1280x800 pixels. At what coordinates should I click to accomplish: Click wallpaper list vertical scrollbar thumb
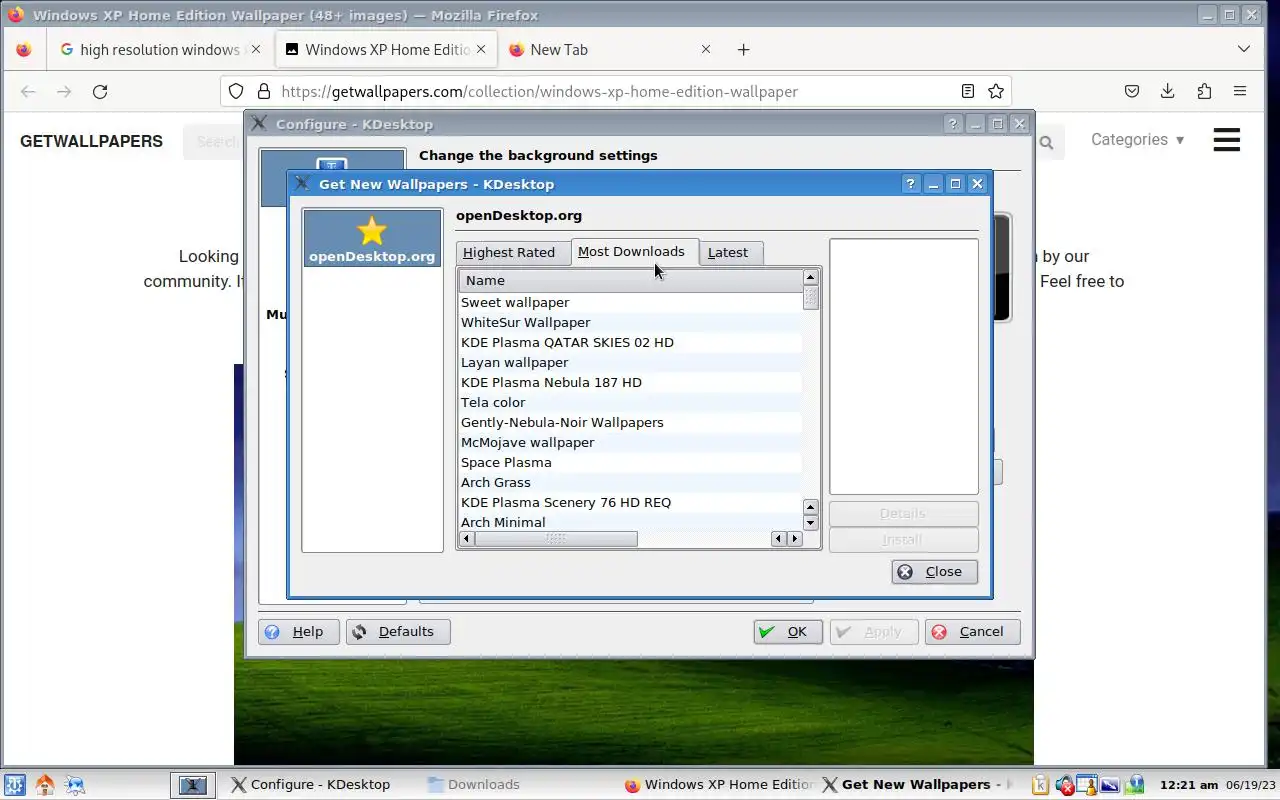pyautogui.click(x=811, y=298)
